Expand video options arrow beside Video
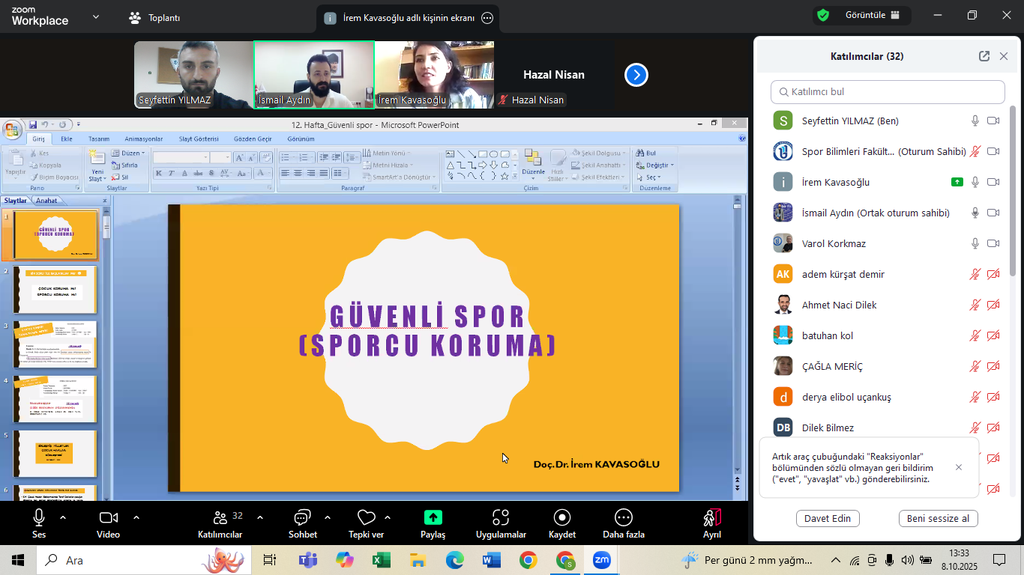Screen dimensions: 1024x575 point(136,518)
